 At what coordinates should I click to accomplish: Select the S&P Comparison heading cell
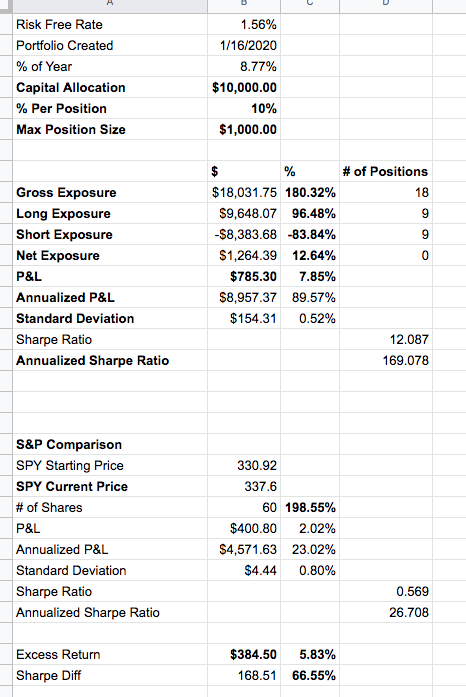(110, 445)
